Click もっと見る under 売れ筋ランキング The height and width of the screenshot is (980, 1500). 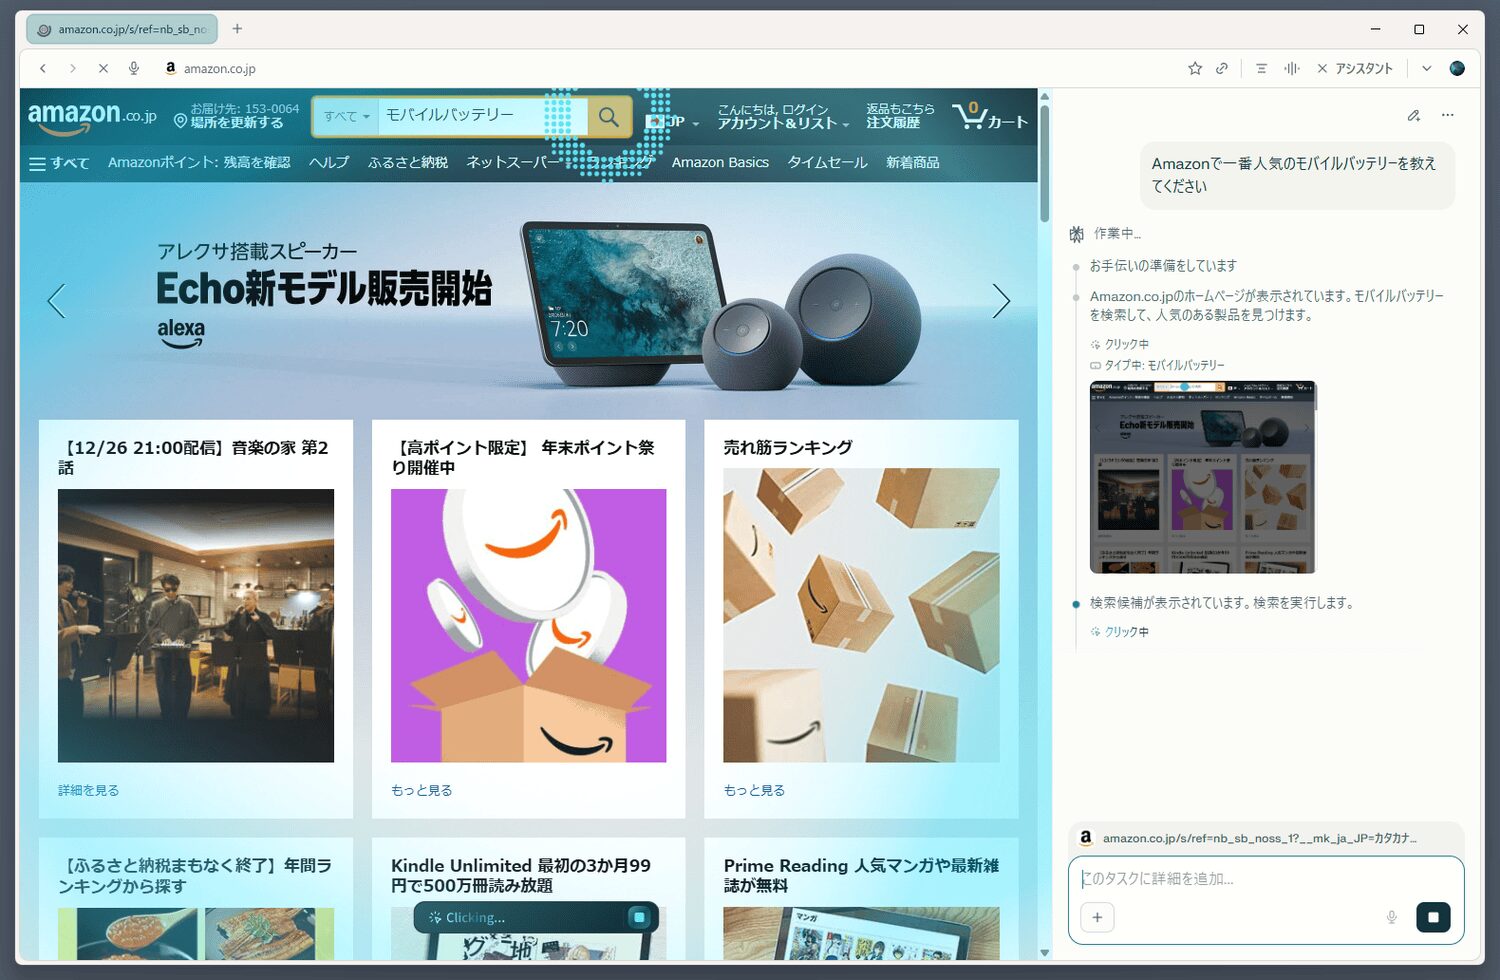(754, 790)
